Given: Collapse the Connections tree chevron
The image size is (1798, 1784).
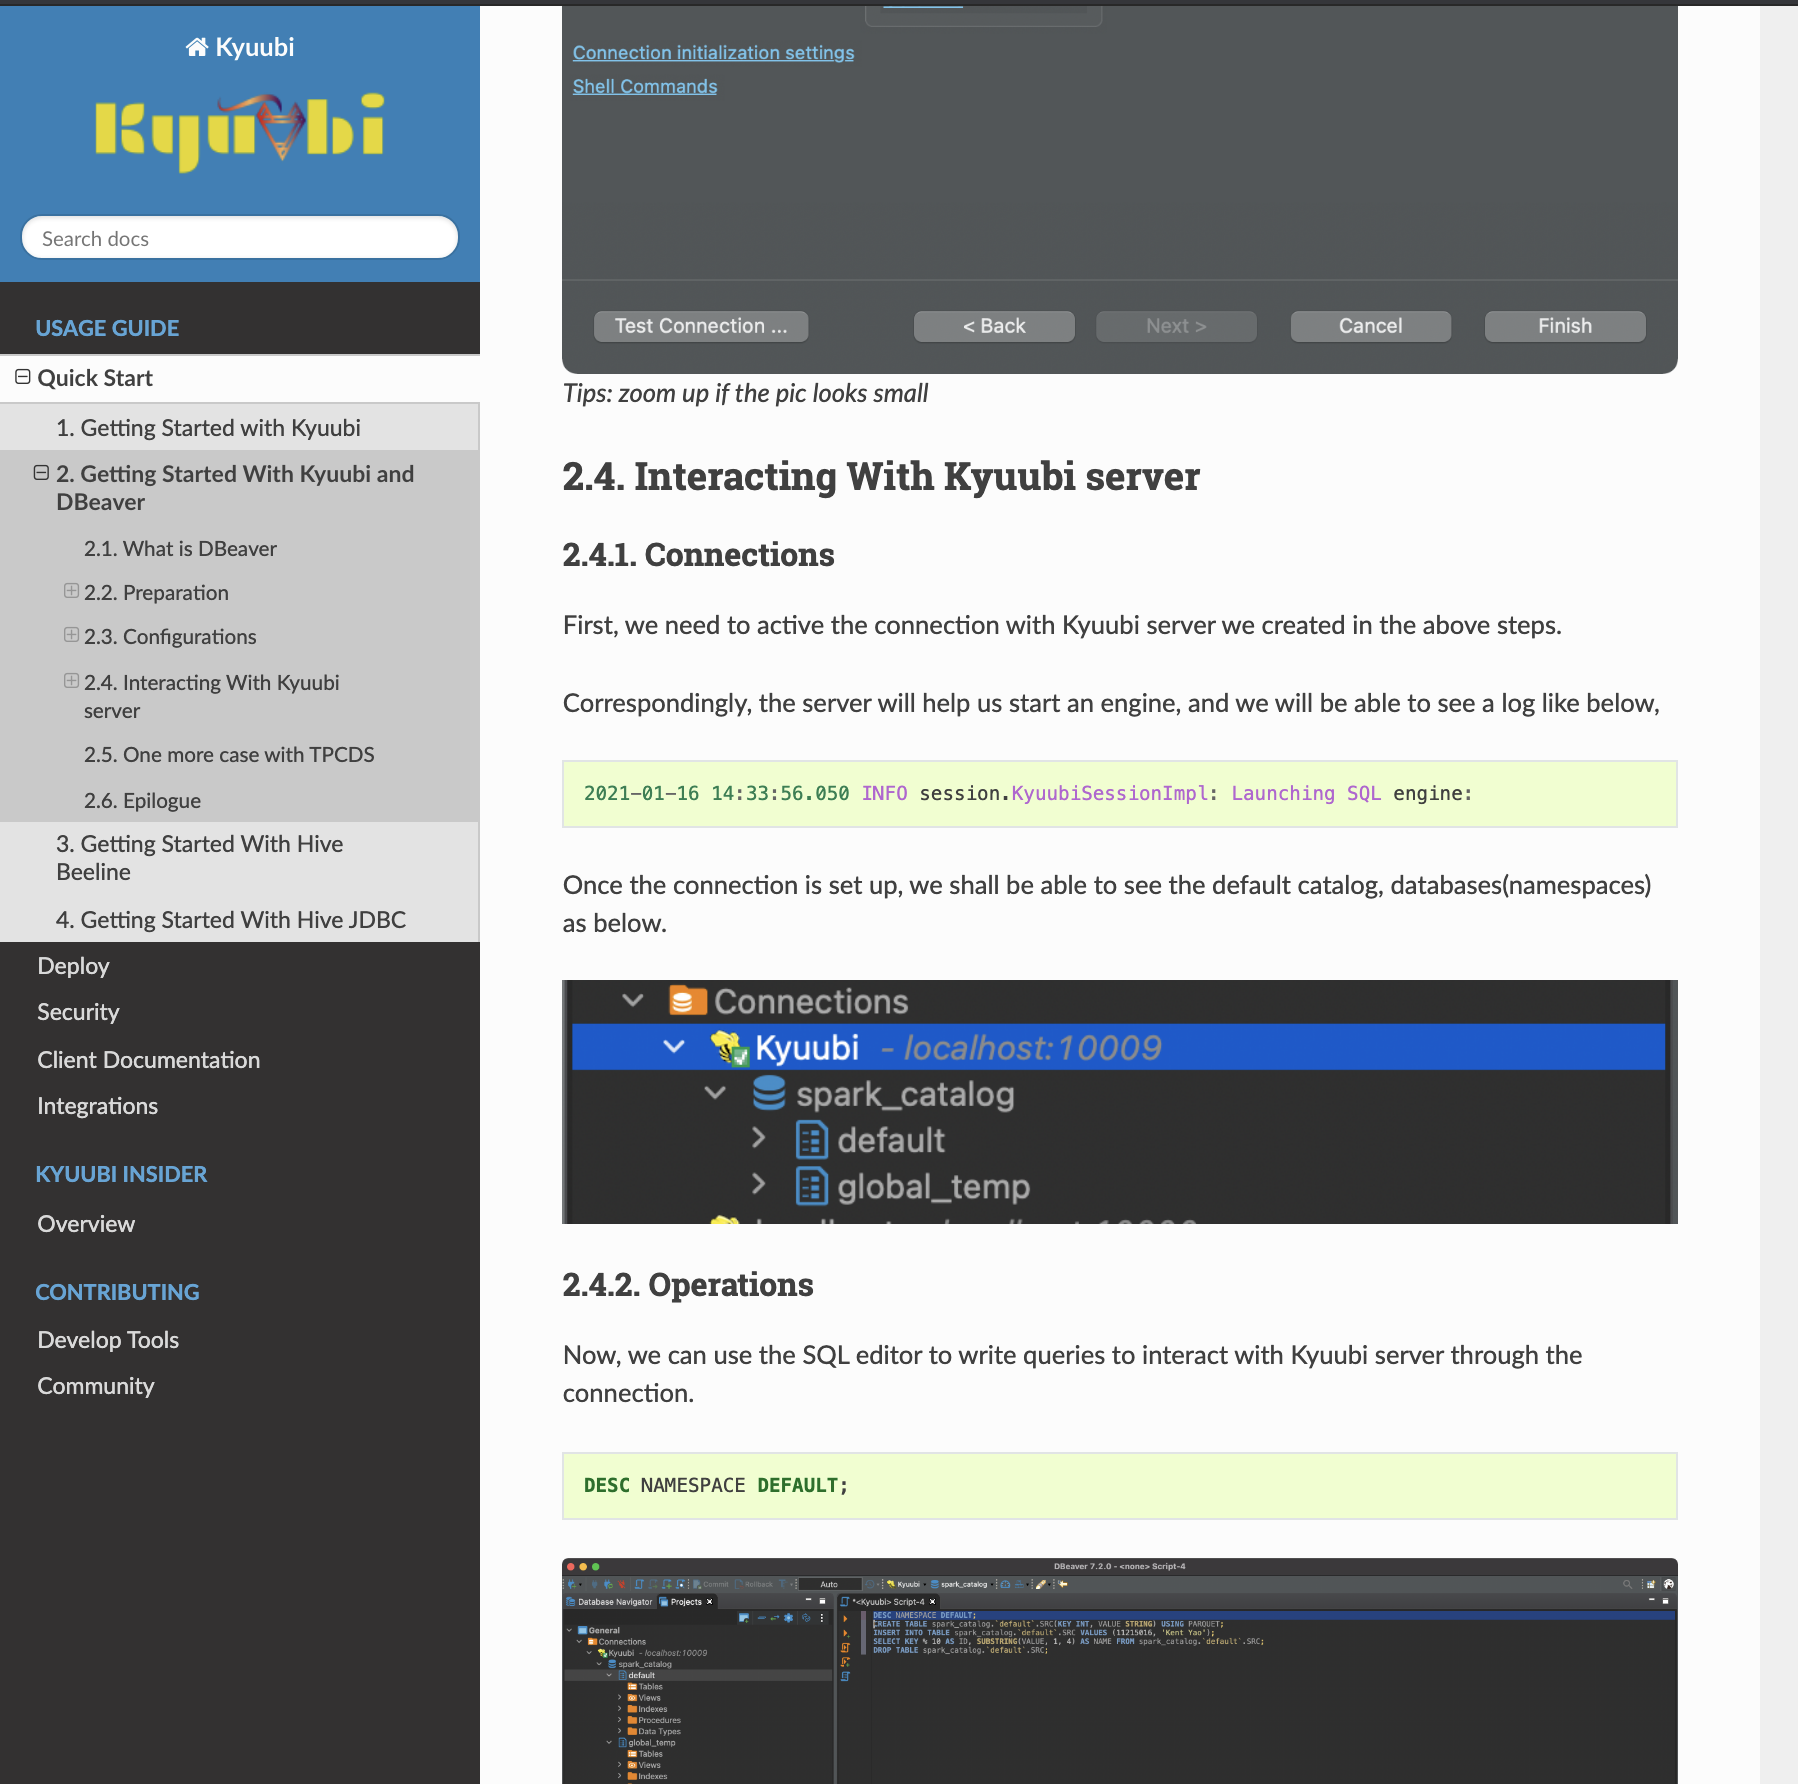Looking at the screenshot, I should (x=632, y=1000).
